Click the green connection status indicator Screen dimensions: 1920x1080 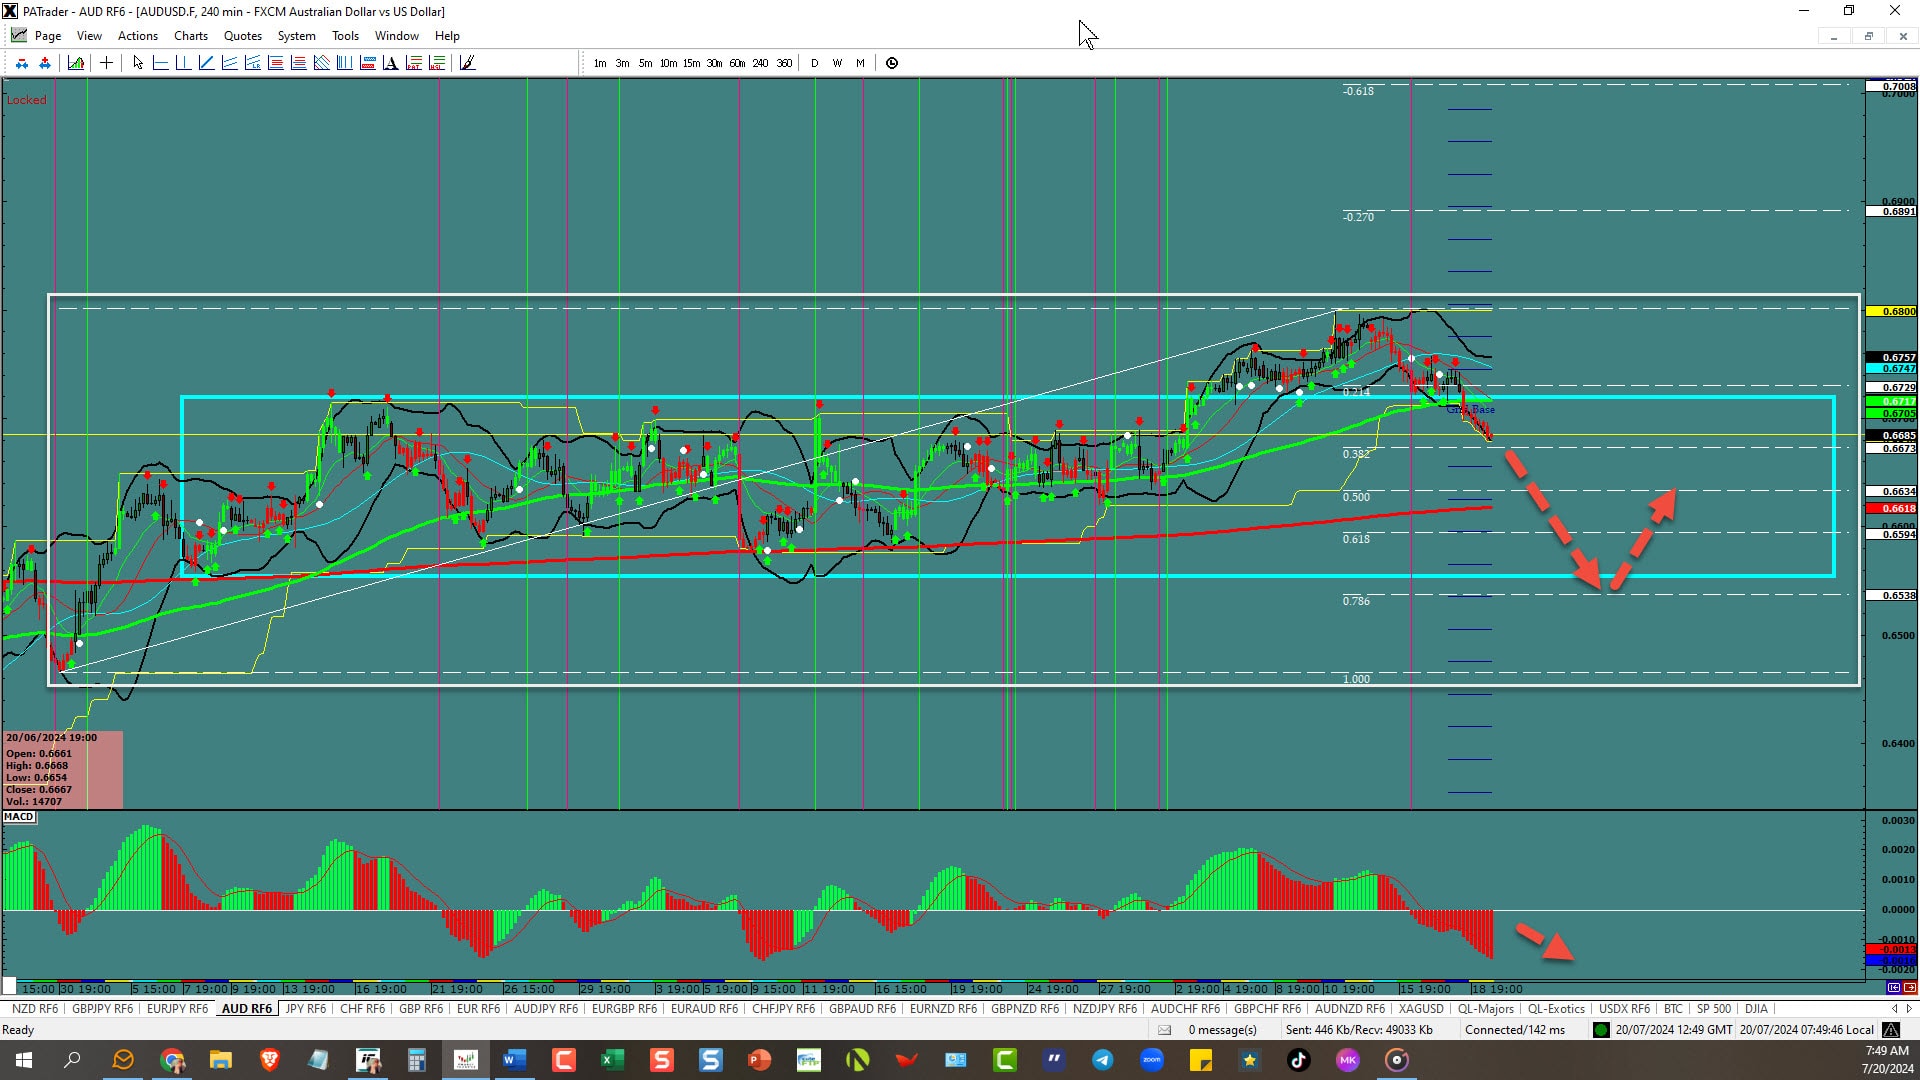coord(1601,1030)
